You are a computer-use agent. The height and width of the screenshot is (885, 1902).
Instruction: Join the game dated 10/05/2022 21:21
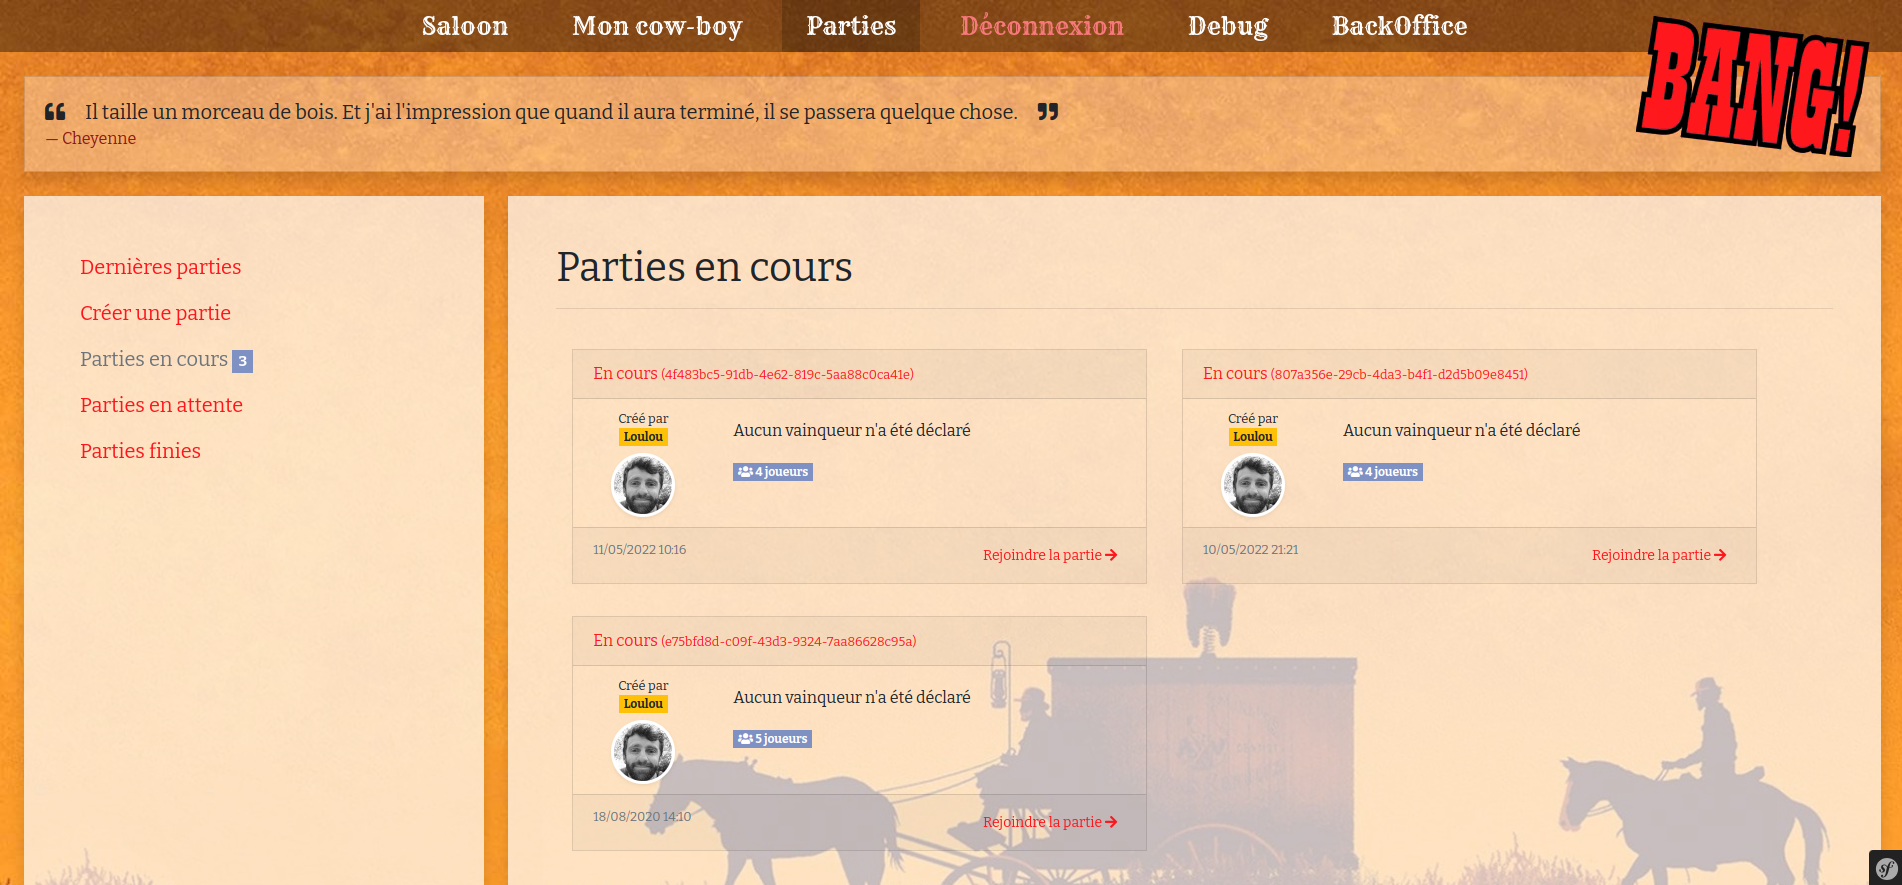click(1659, 555)
